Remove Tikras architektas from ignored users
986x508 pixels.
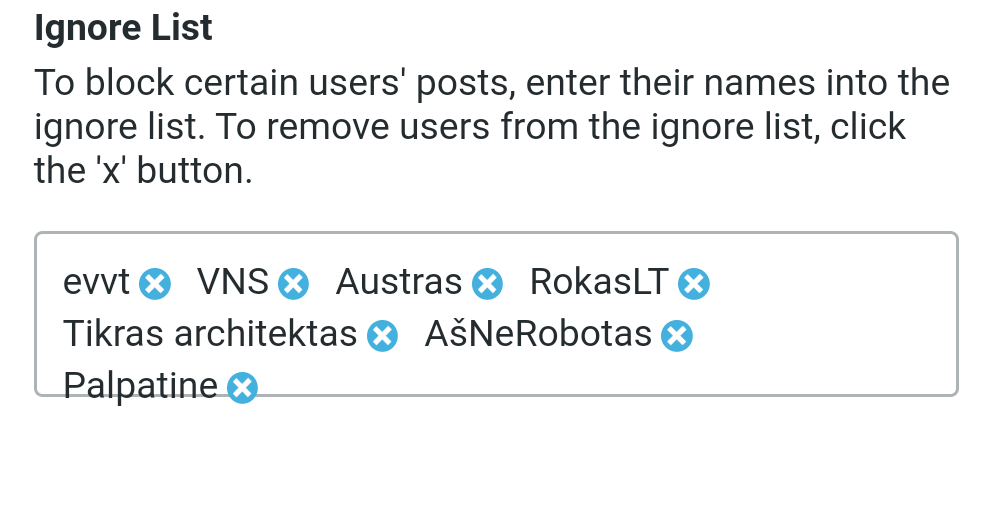coord(382,335)
